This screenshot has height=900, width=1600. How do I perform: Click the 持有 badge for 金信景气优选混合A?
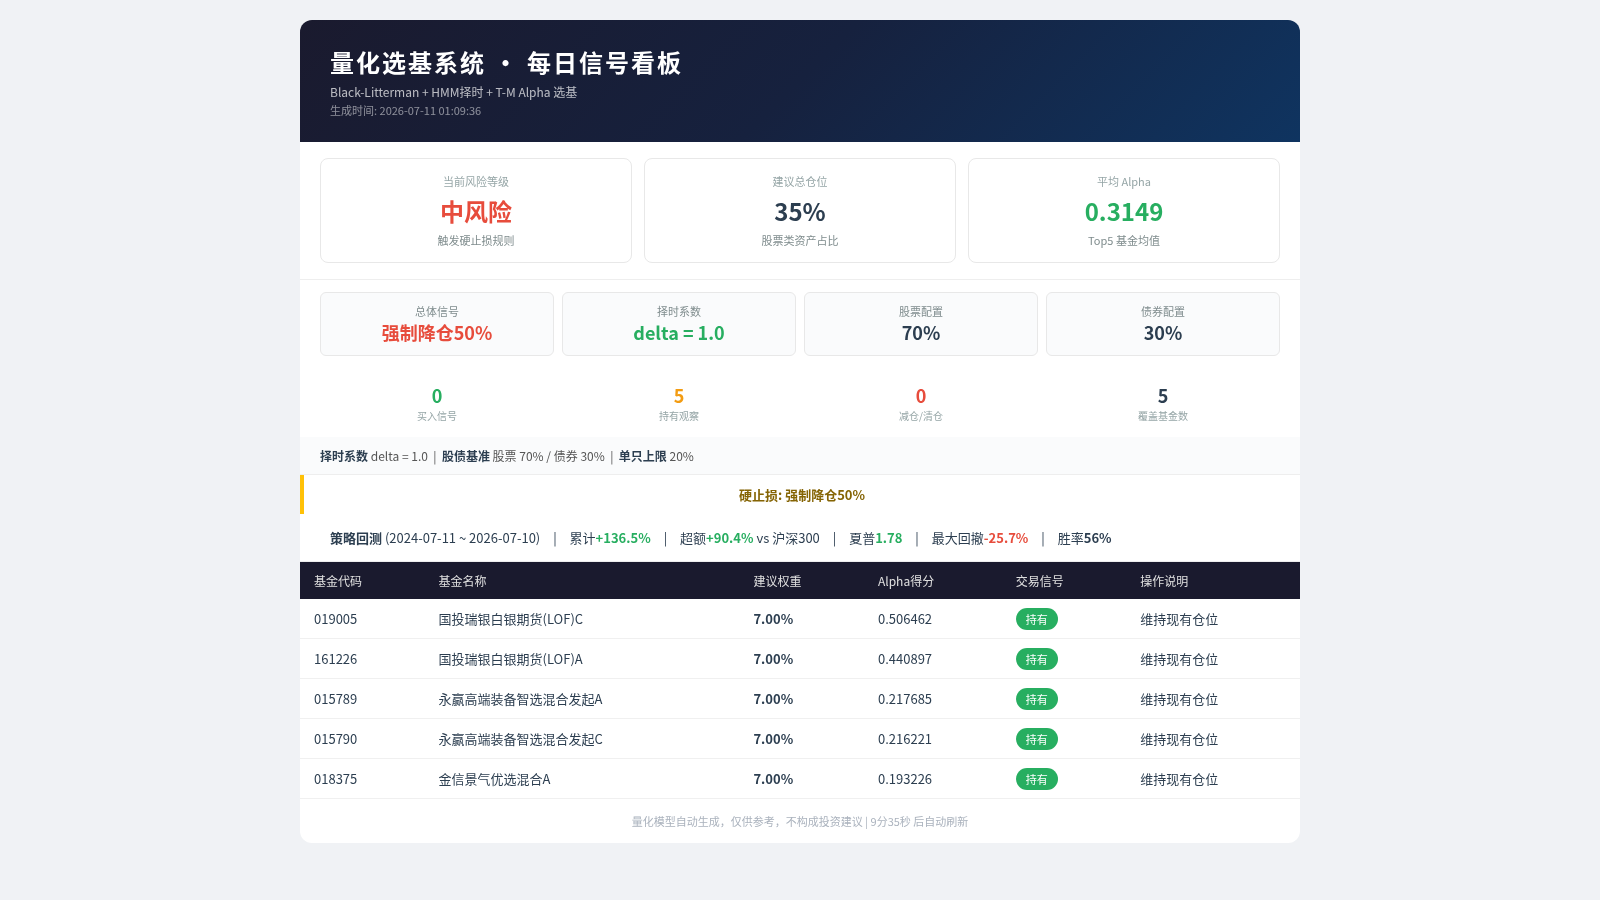click(1036, 779)
